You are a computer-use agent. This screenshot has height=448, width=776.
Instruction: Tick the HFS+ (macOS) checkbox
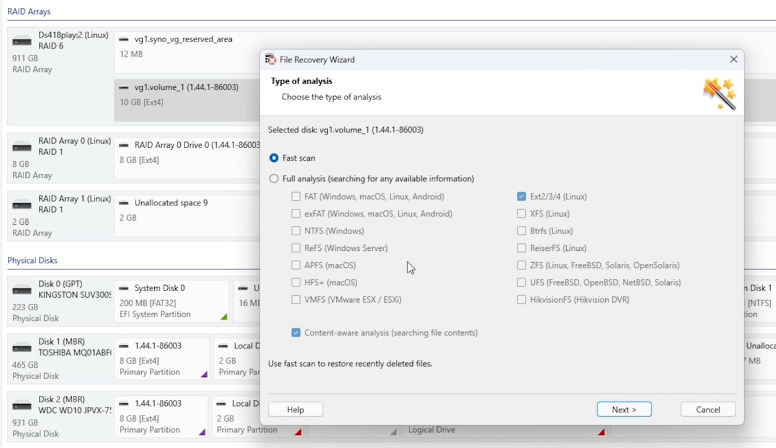[x=296, y=283]
